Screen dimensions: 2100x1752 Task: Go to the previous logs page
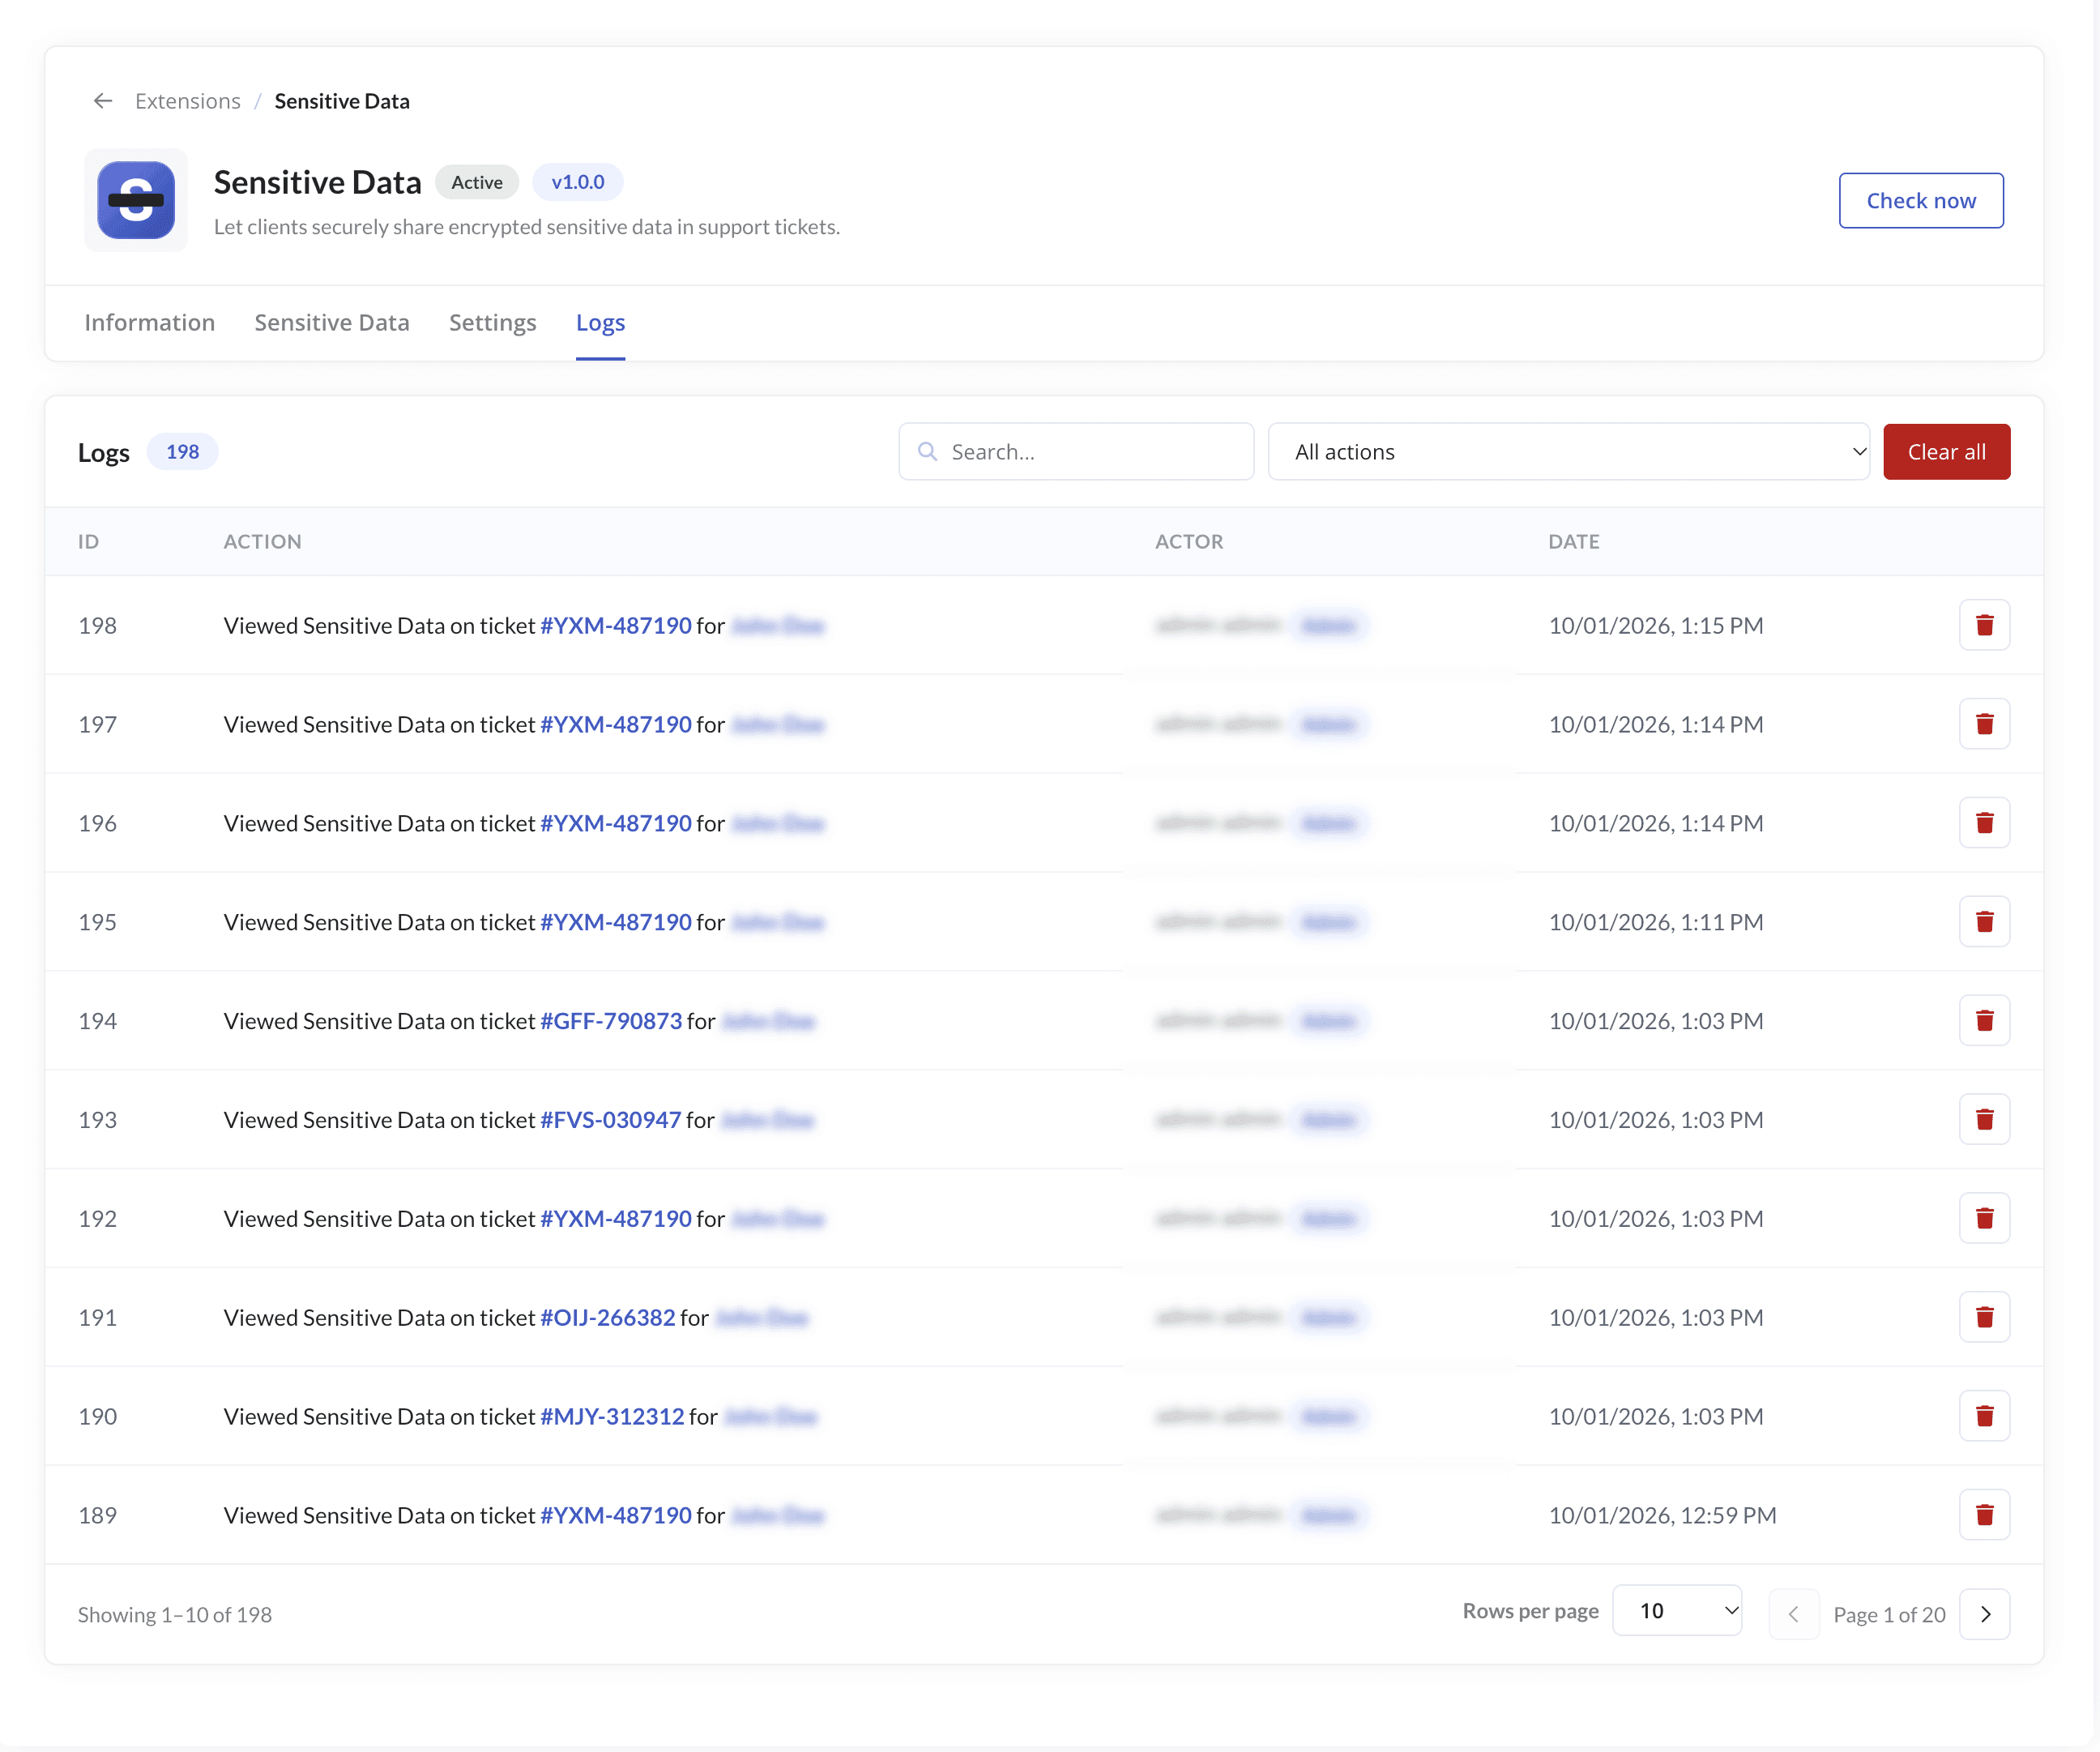click(1794, 1615)
